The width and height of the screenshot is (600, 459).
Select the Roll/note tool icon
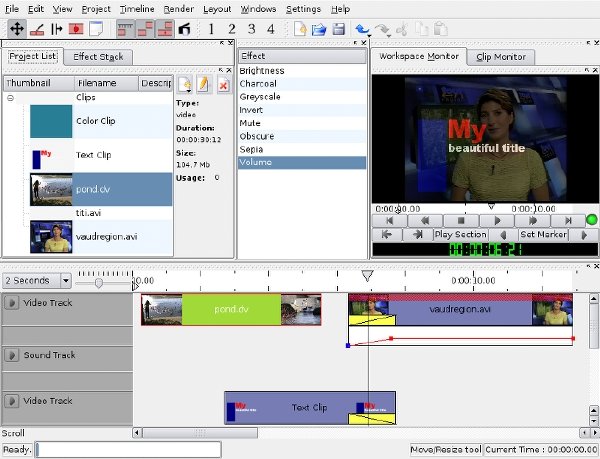pos(96,29)
